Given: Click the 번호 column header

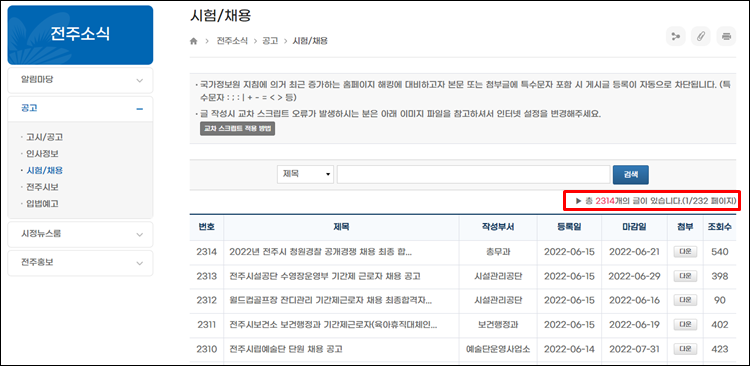Looking at the screenshot, I should coord(207,227).
